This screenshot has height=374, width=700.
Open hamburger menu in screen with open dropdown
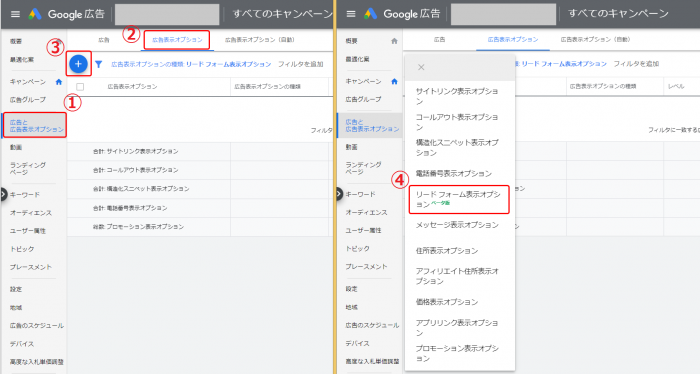[x=351, y=14]
